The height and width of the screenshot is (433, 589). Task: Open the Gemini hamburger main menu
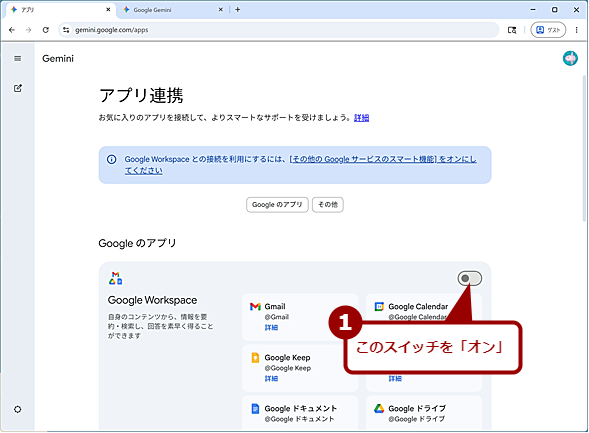[x=18, y=59]
